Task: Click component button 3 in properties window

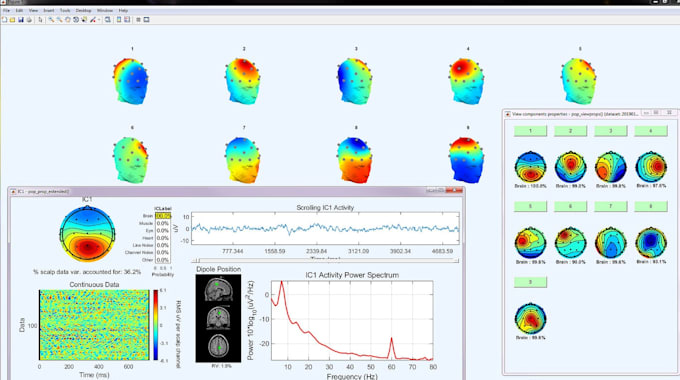Action: pos(611,131)
